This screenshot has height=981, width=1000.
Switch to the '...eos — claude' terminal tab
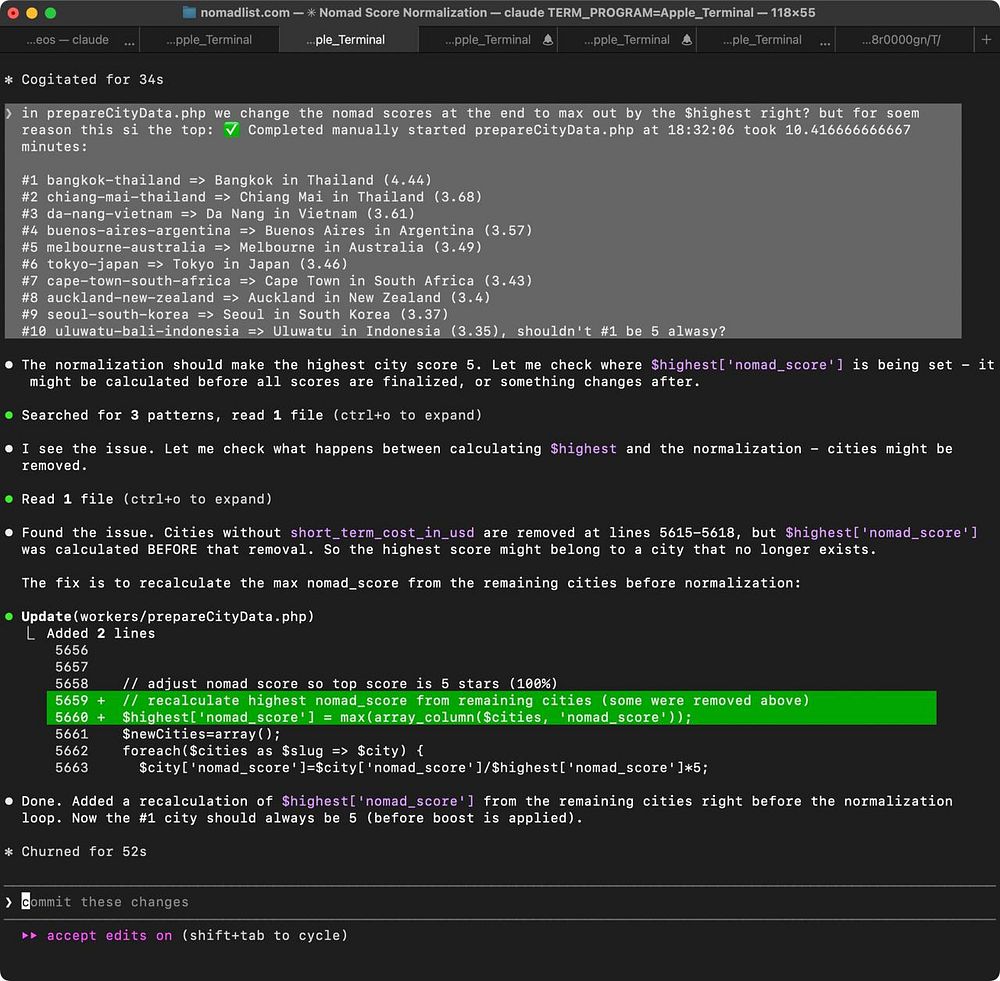(x=70, y=40)
